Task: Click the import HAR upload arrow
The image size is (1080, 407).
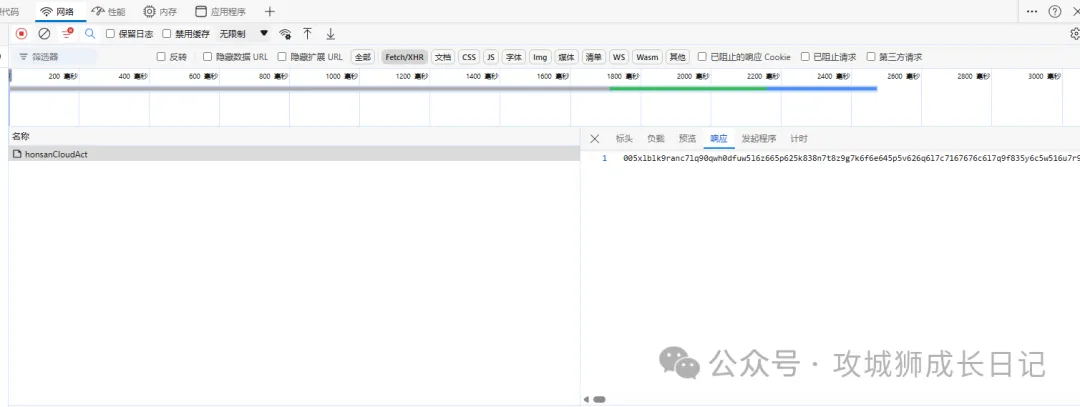Action: 307,33
